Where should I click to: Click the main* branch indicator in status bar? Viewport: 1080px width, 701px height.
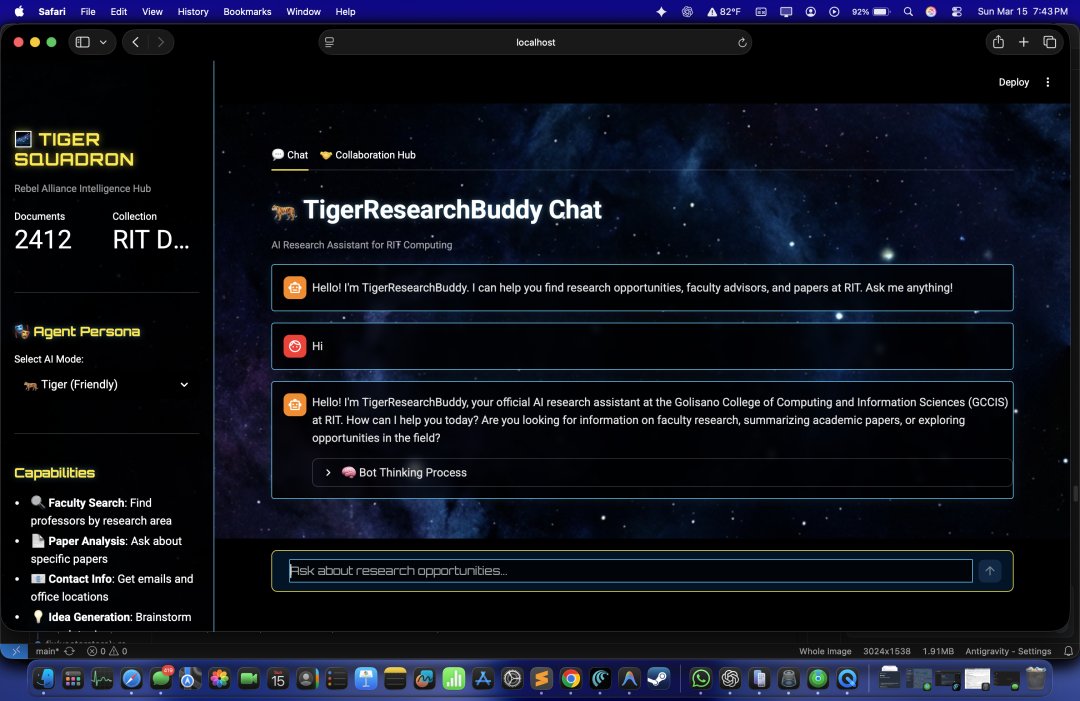[47, 651]
